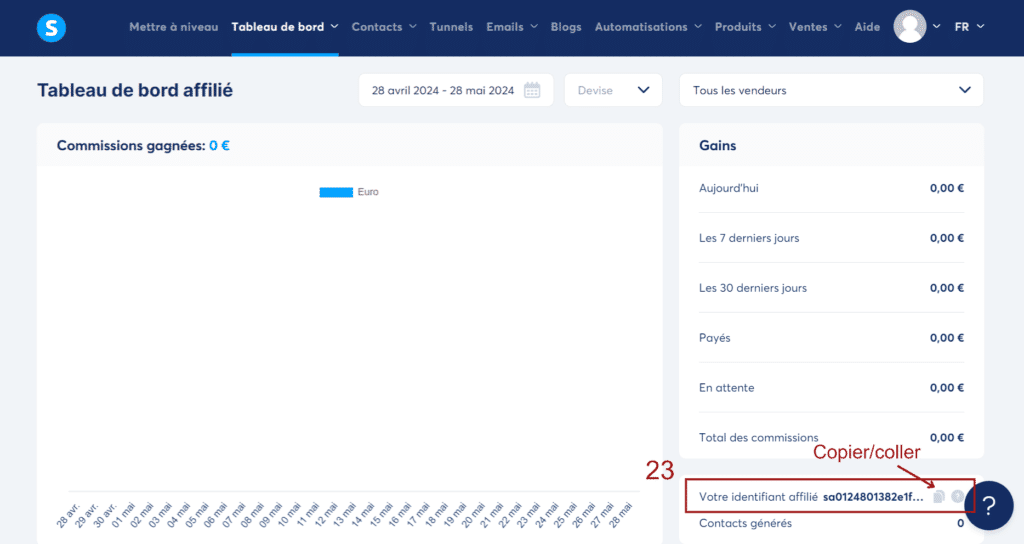This screenshot has width=1024, height=544.
Task: Open the FR language selector
Action: (x=969, y=27)
